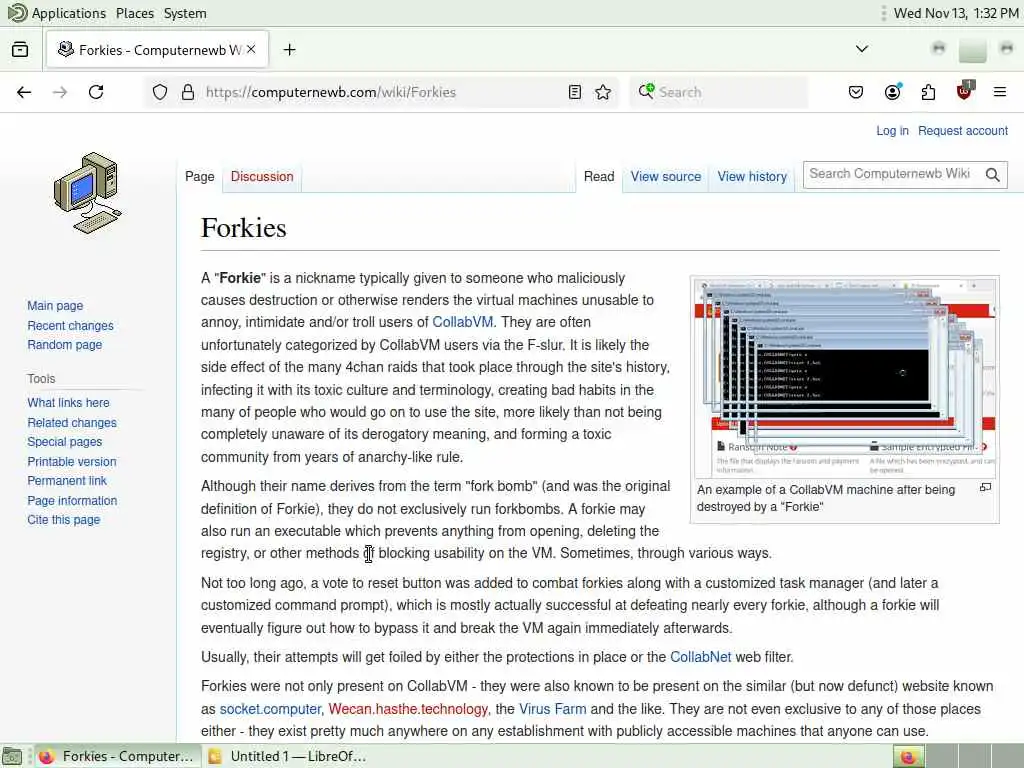Follow the CollabNet link

[x=700, y=657]
